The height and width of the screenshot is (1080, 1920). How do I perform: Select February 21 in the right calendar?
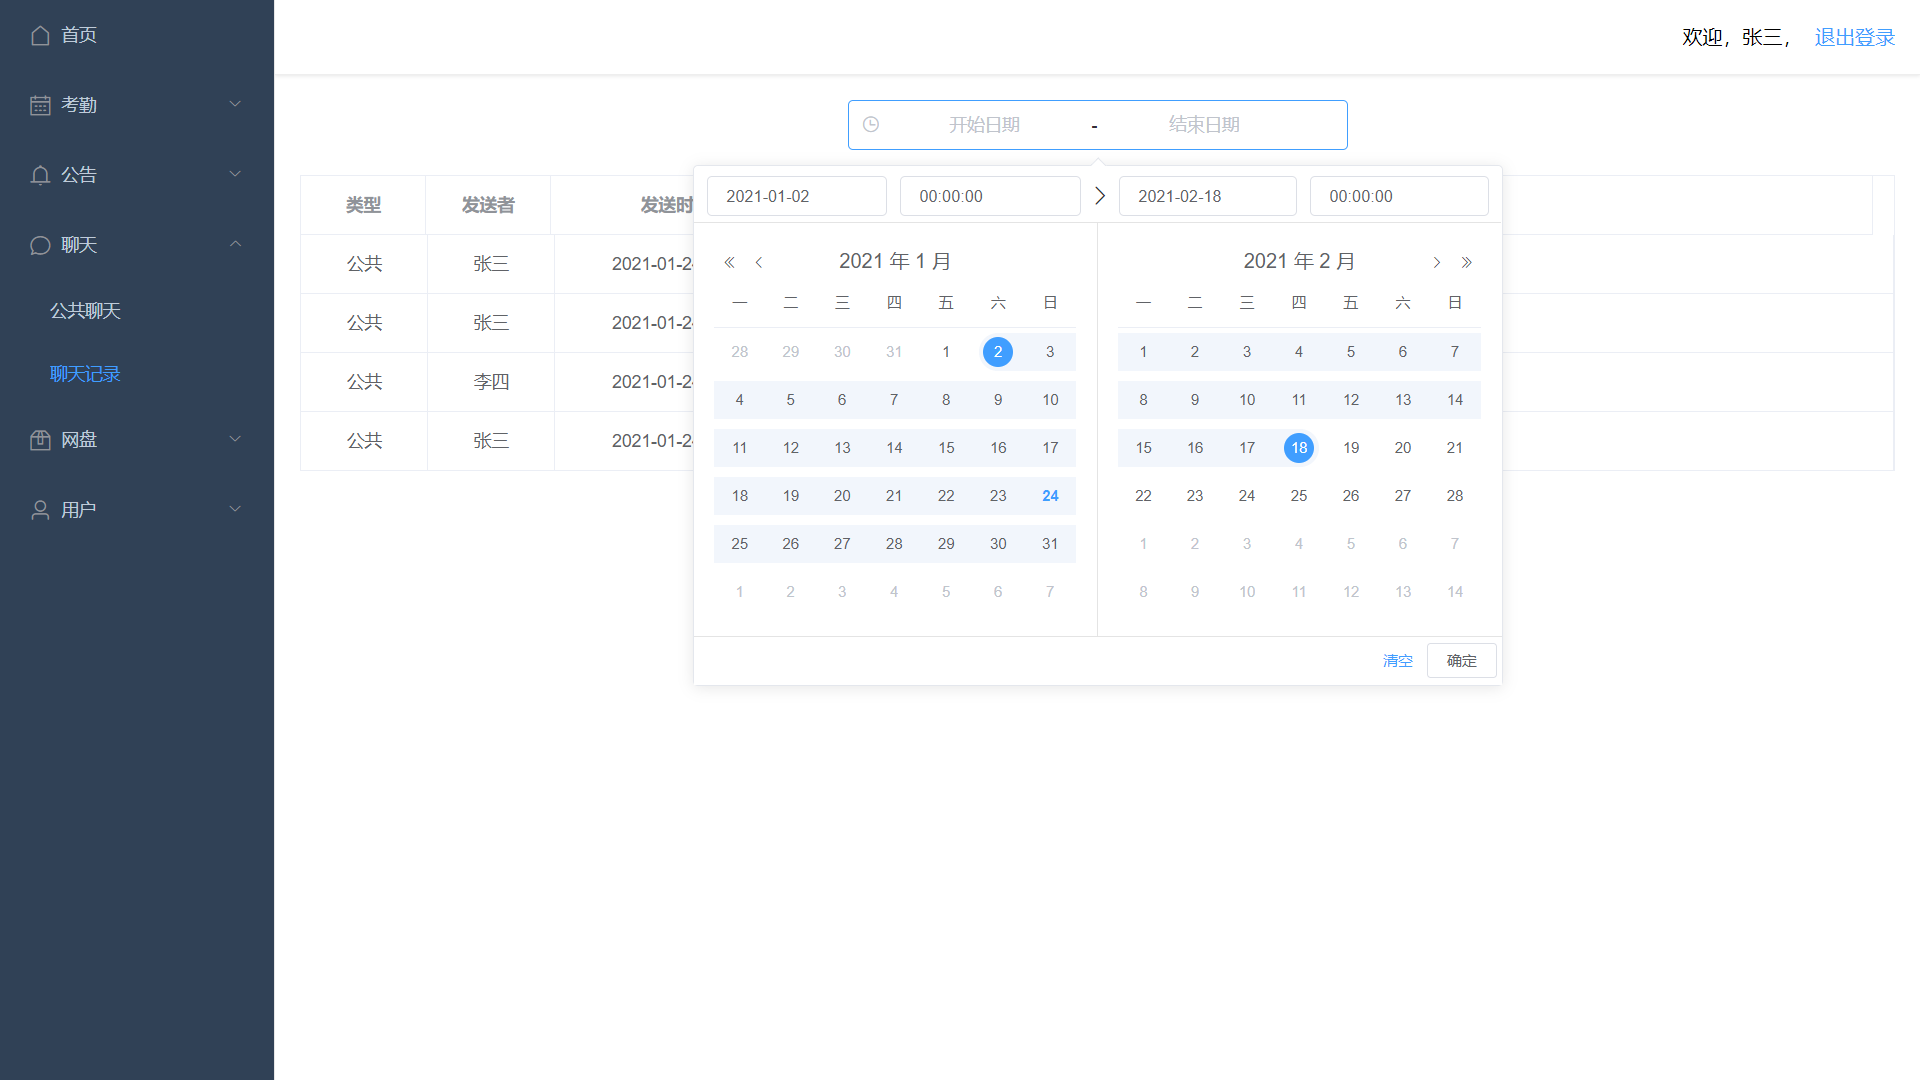(x=1455, y=448)
